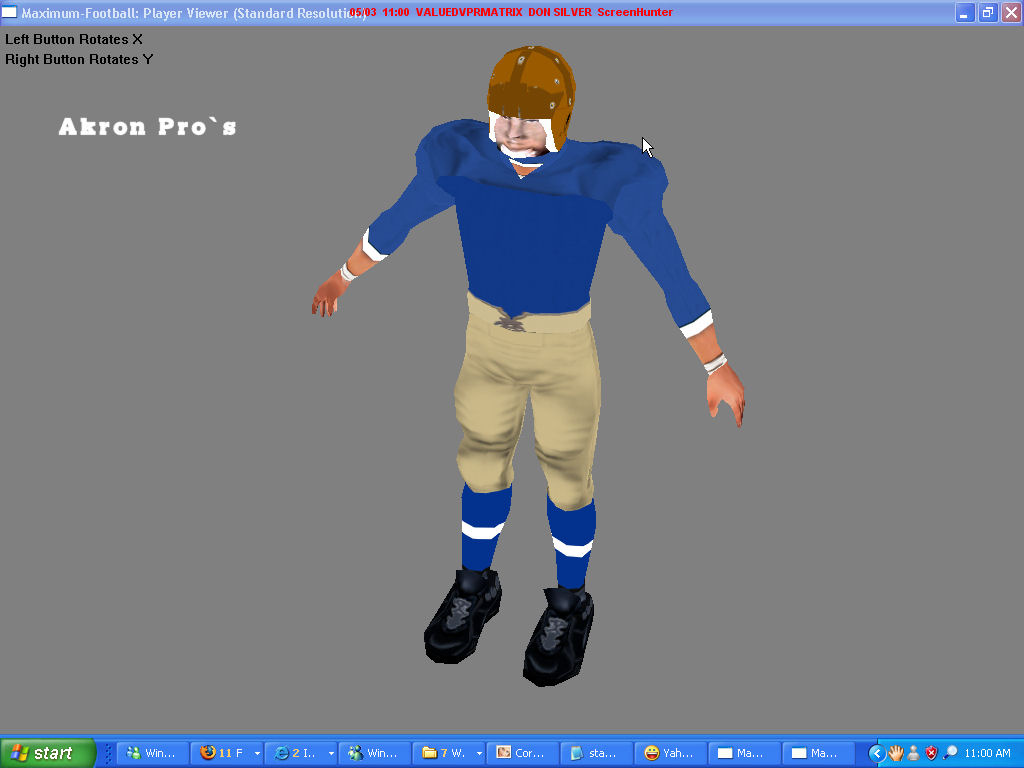Switch to the Yahoo Messenger taskbar button
The height and width of the screenshot is (768, 1024).
[671, 753]
